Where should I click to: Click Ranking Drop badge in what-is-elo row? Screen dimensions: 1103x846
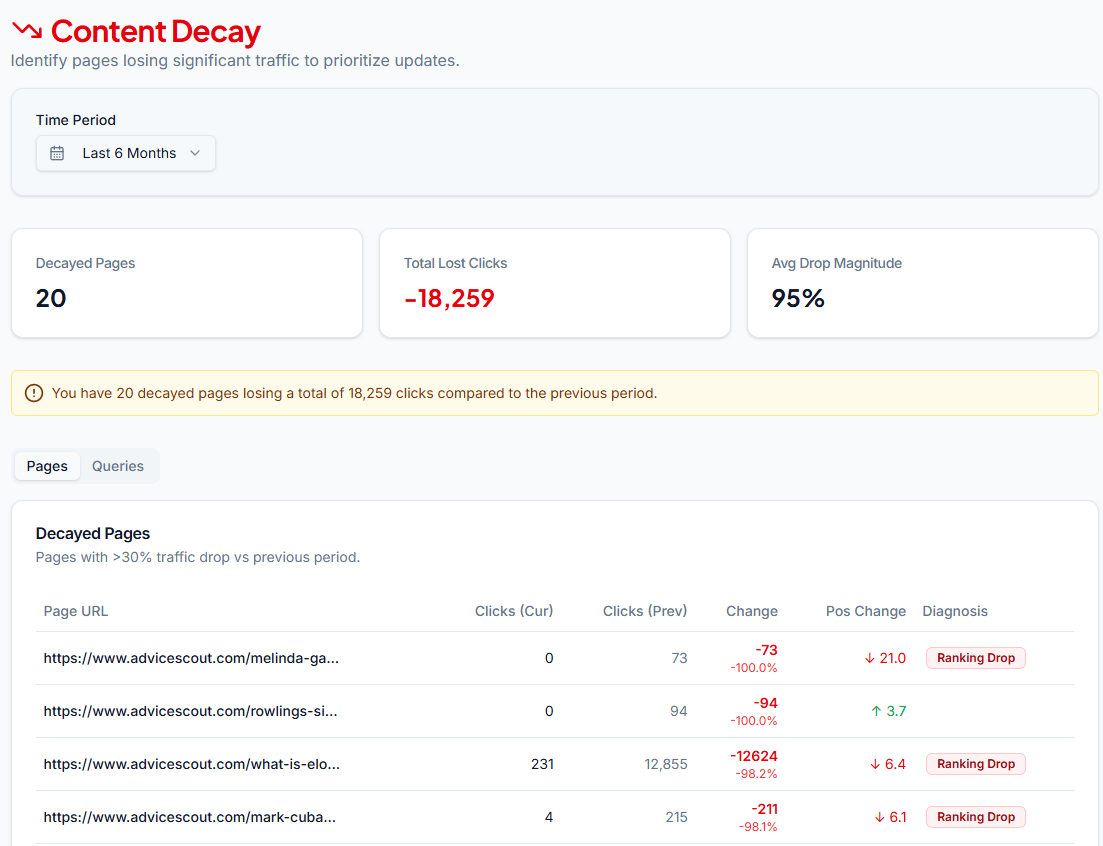click(x=975, y=764)
